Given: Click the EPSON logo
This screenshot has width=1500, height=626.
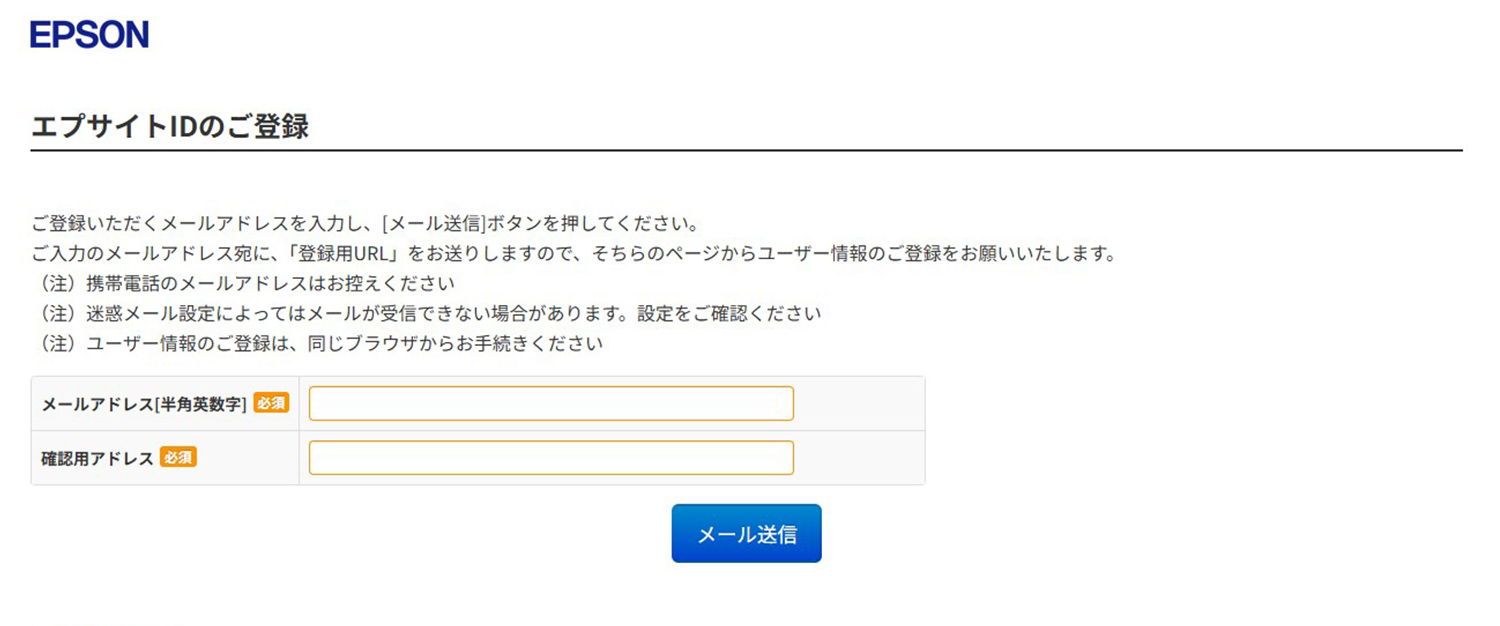Looking at the screenshot, I should 89,35.
